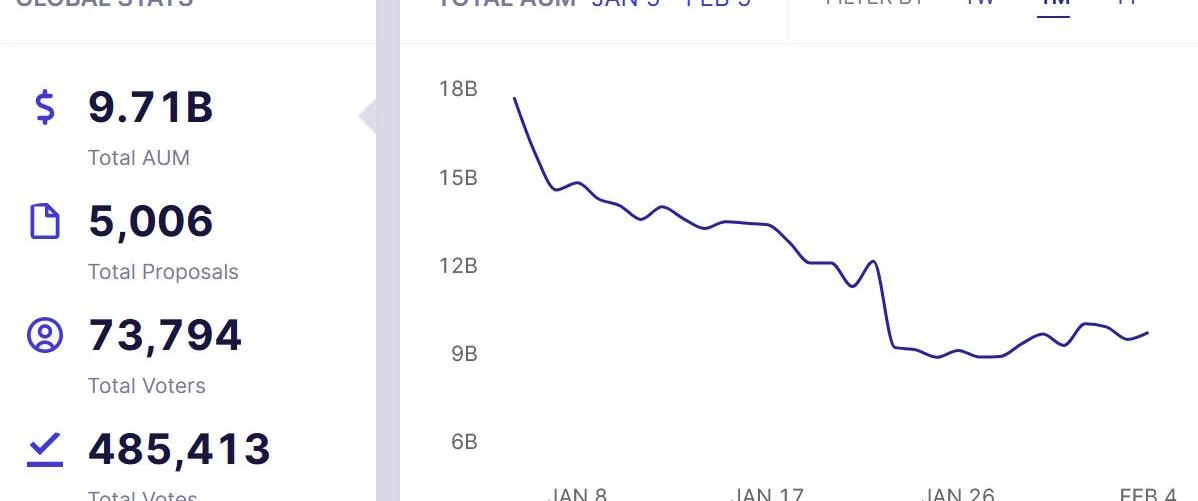Screen dimensions: 1198x501
Task: Click the Total Proposals label
Action: pyautogui.click(x=163, y=272)
